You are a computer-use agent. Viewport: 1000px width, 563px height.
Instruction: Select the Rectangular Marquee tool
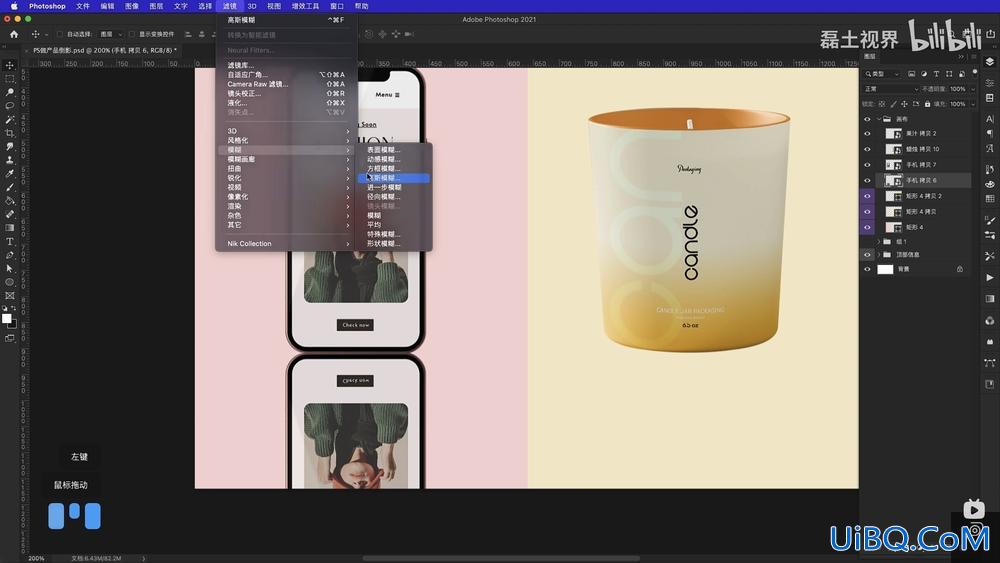10,79
